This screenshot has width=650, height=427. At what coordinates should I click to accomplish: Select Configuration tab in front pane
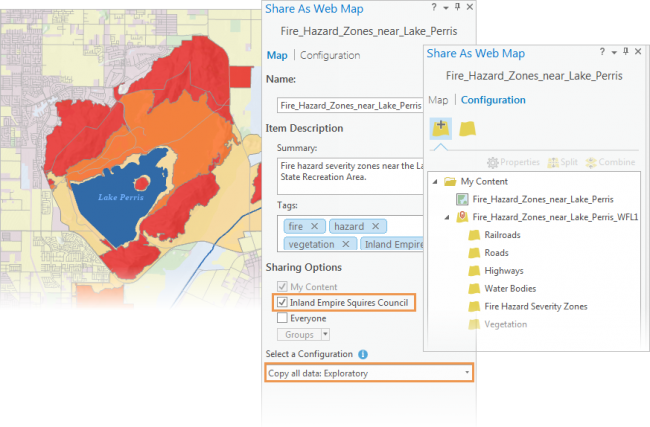[x=493, y=100]
